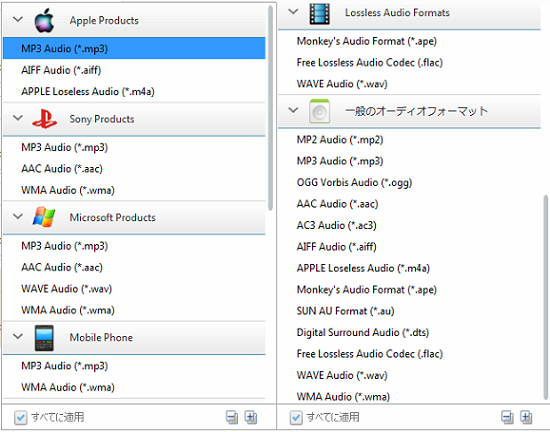550x432 pixels.
Task: Collapse the Apple Products group chevron
Action: point(18,19)
